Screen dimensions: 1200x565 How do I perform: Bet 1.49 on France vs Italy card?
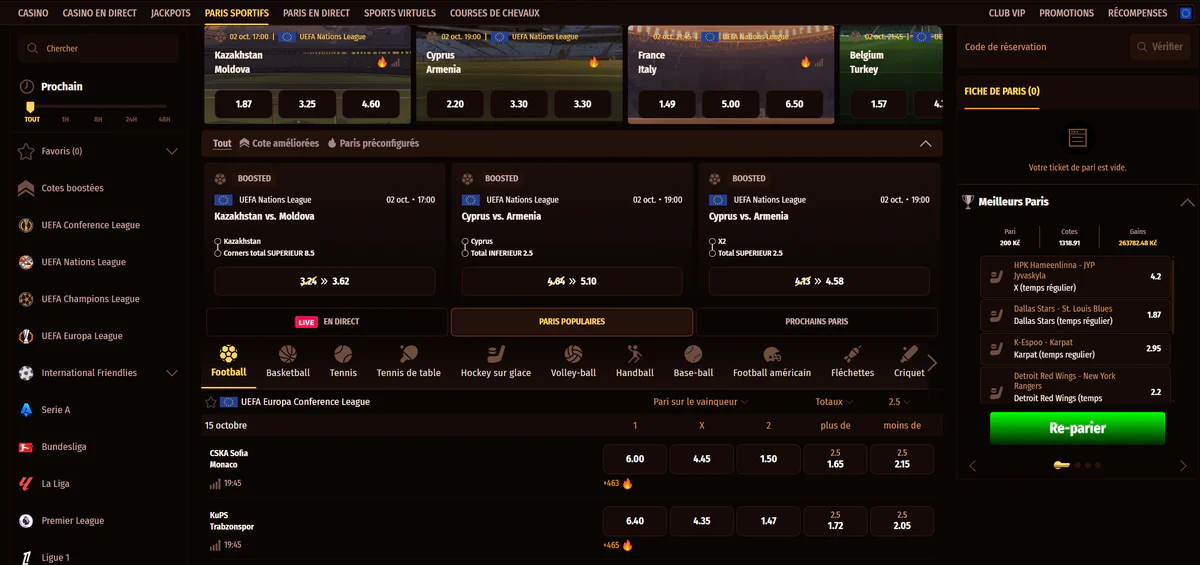click(667, 104)
